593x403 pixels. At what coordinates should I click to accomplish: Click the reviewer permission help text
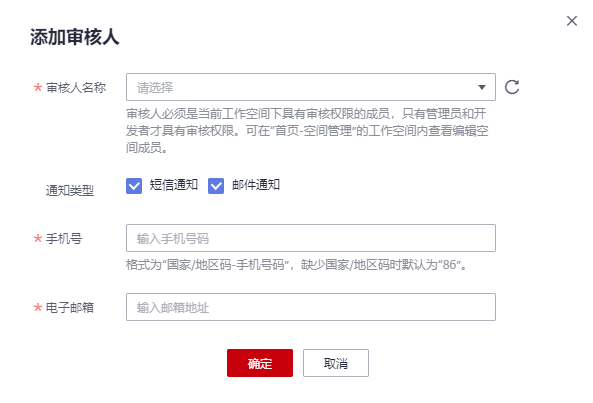[x=307, y=130]
